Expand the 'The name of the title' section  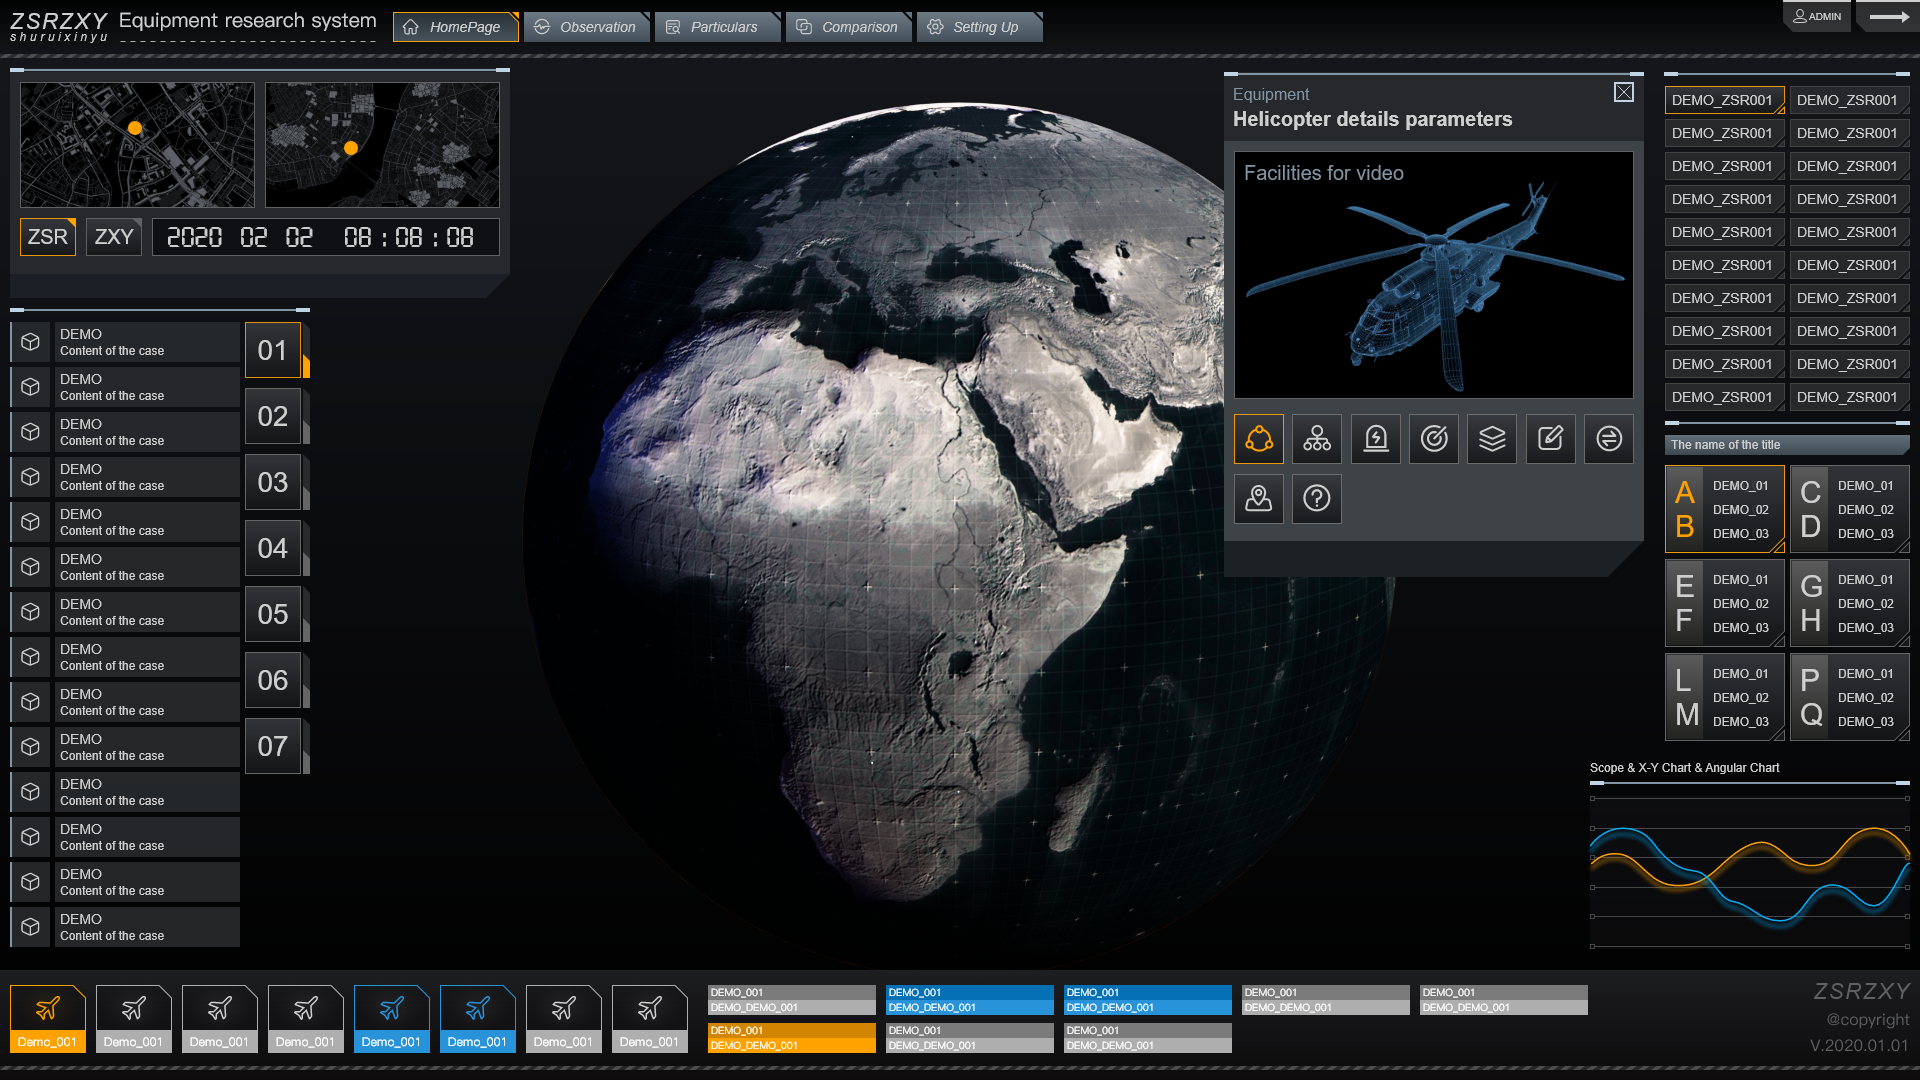pos(1785,444)
